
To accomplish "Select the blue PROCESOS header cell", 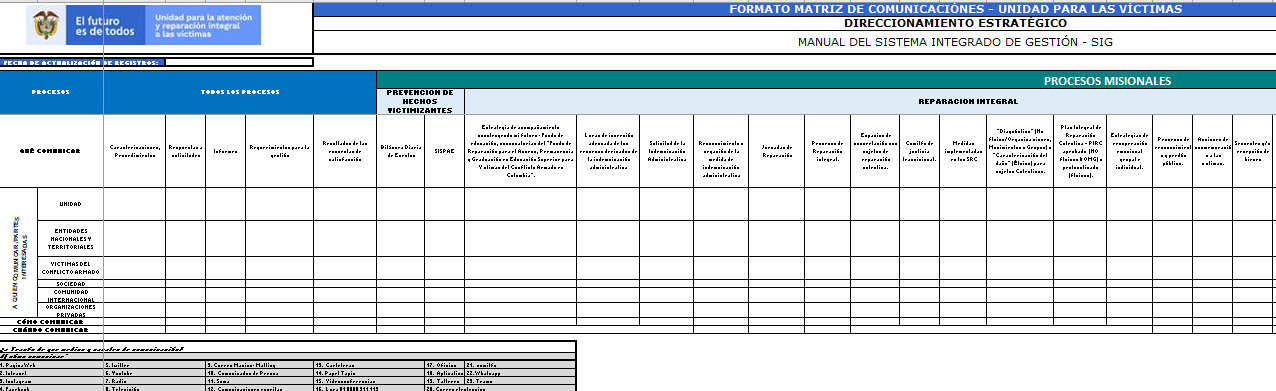I will point(52,93).
